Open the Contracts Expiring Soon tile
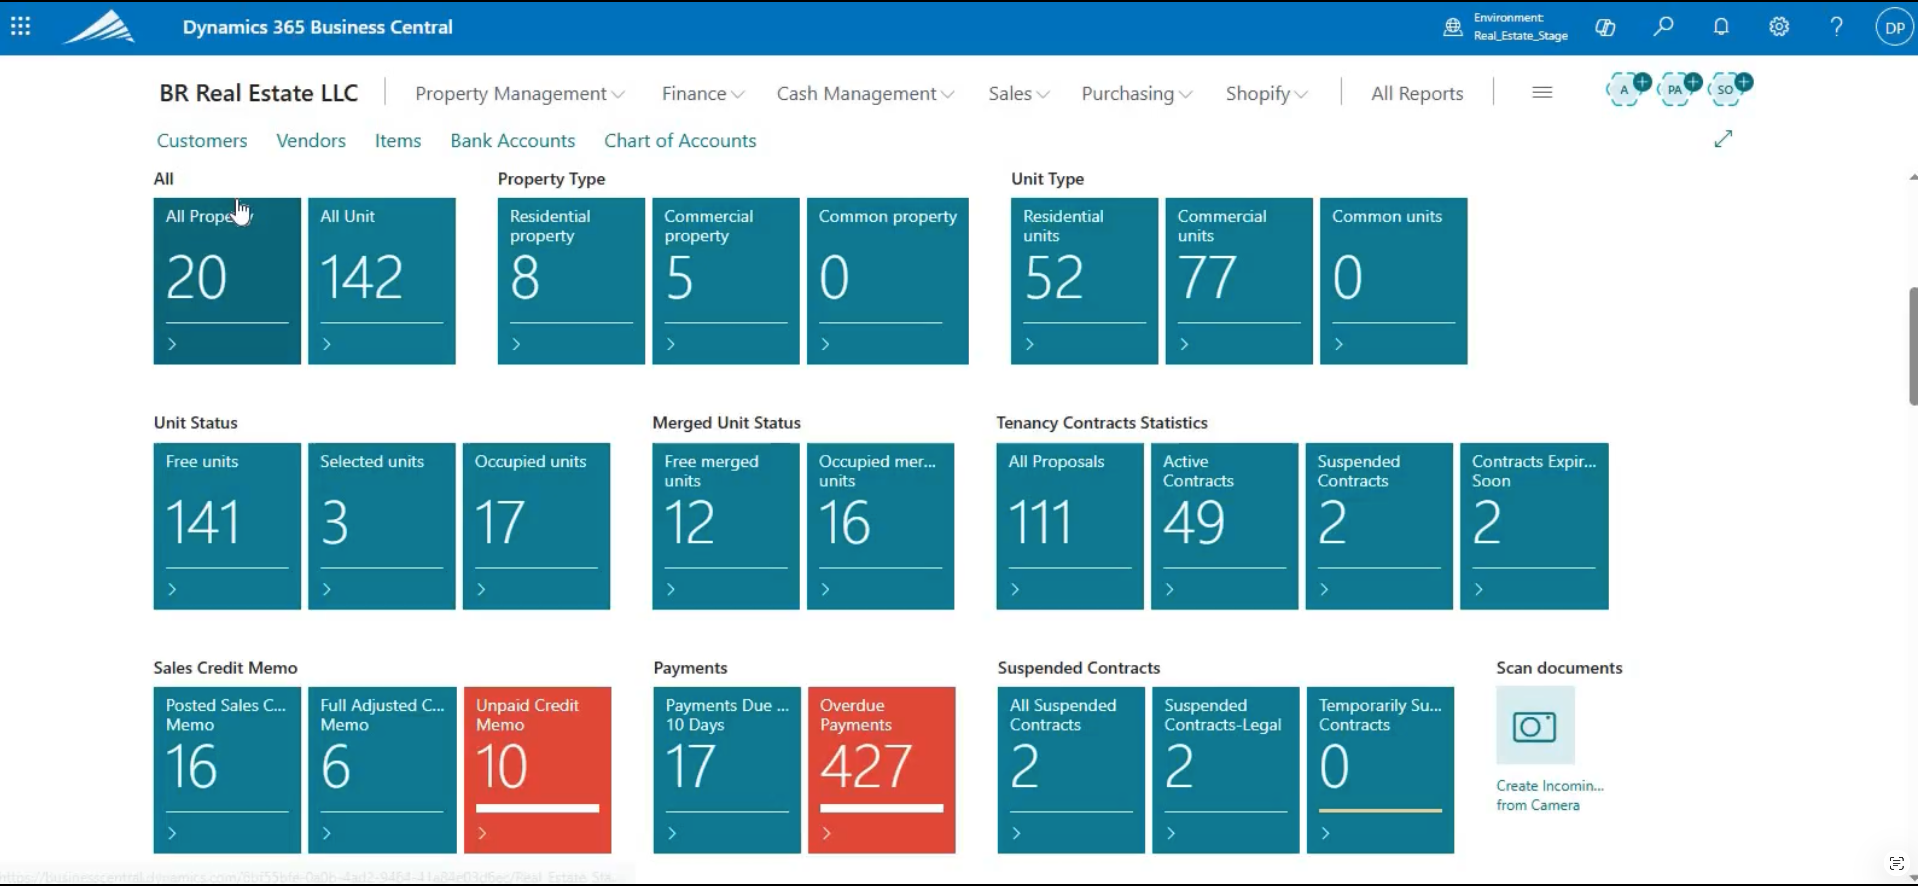The width and height of the screenshot is (1918, 886). coord(1534,526)
